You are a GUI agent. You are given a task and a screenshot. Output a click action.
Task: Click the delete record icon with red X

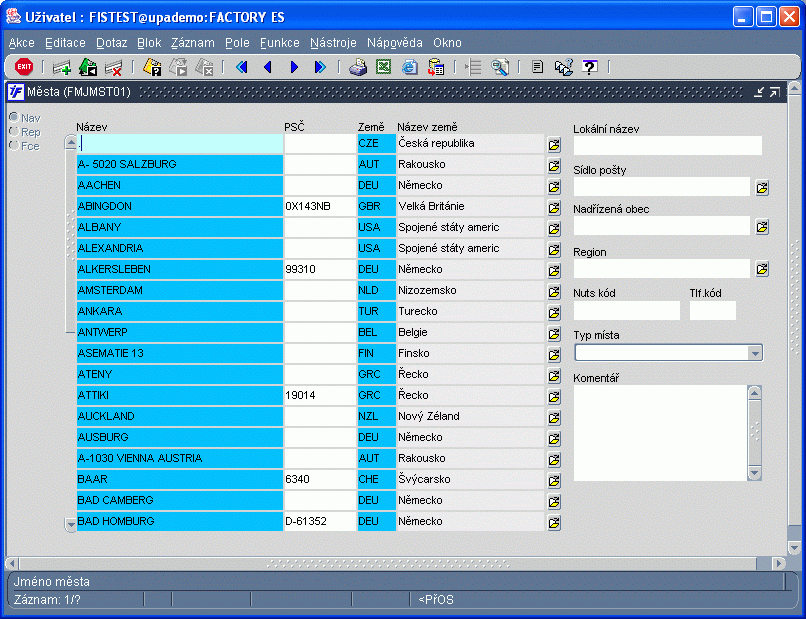(113, 67)
